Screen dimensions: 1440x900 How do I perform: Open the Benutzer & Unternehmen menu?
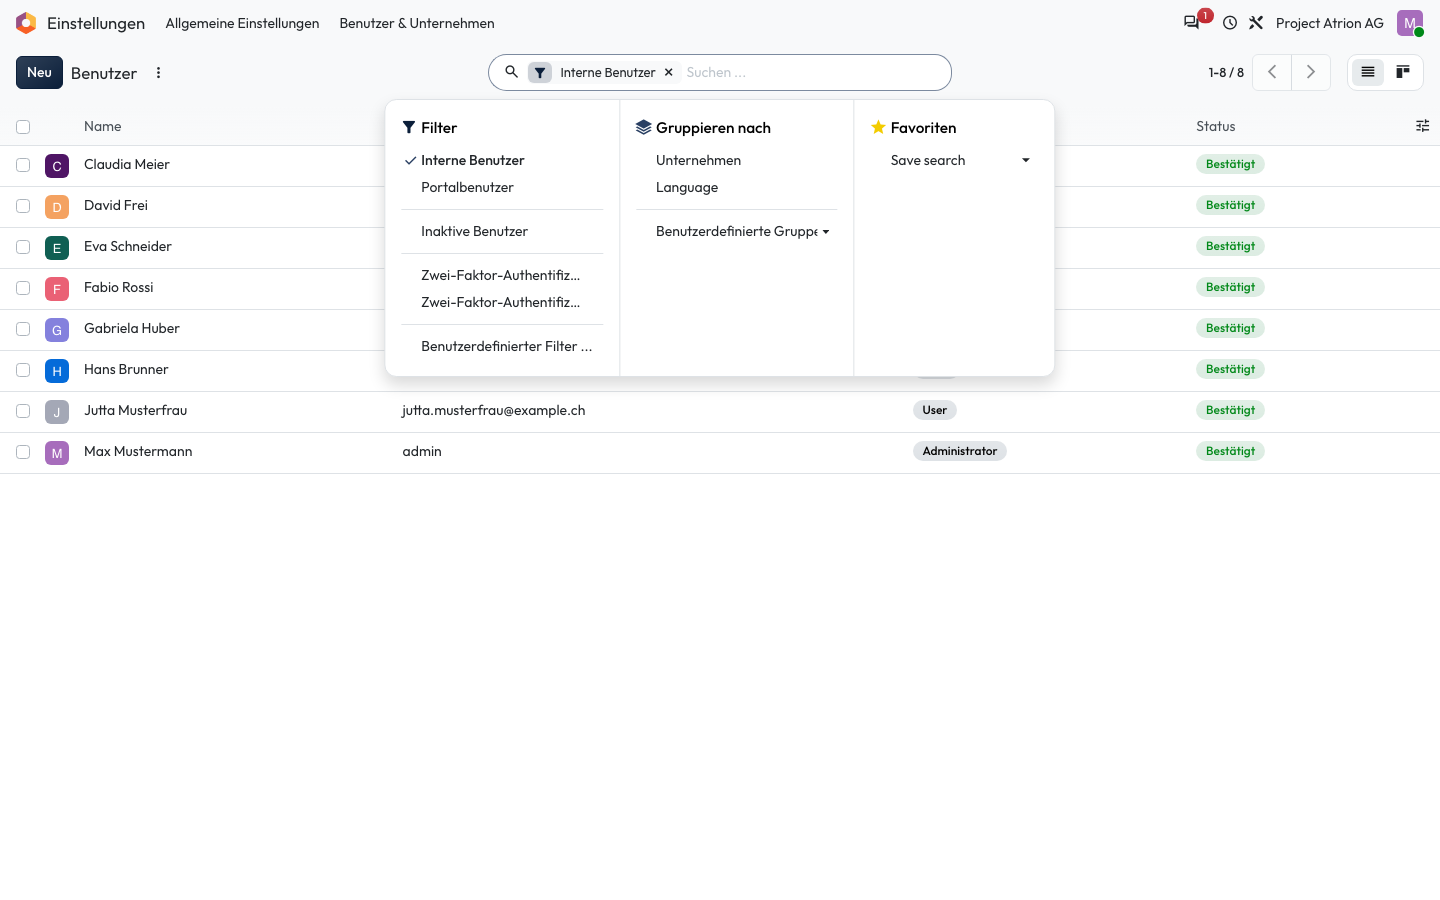[x=417, y=23]
